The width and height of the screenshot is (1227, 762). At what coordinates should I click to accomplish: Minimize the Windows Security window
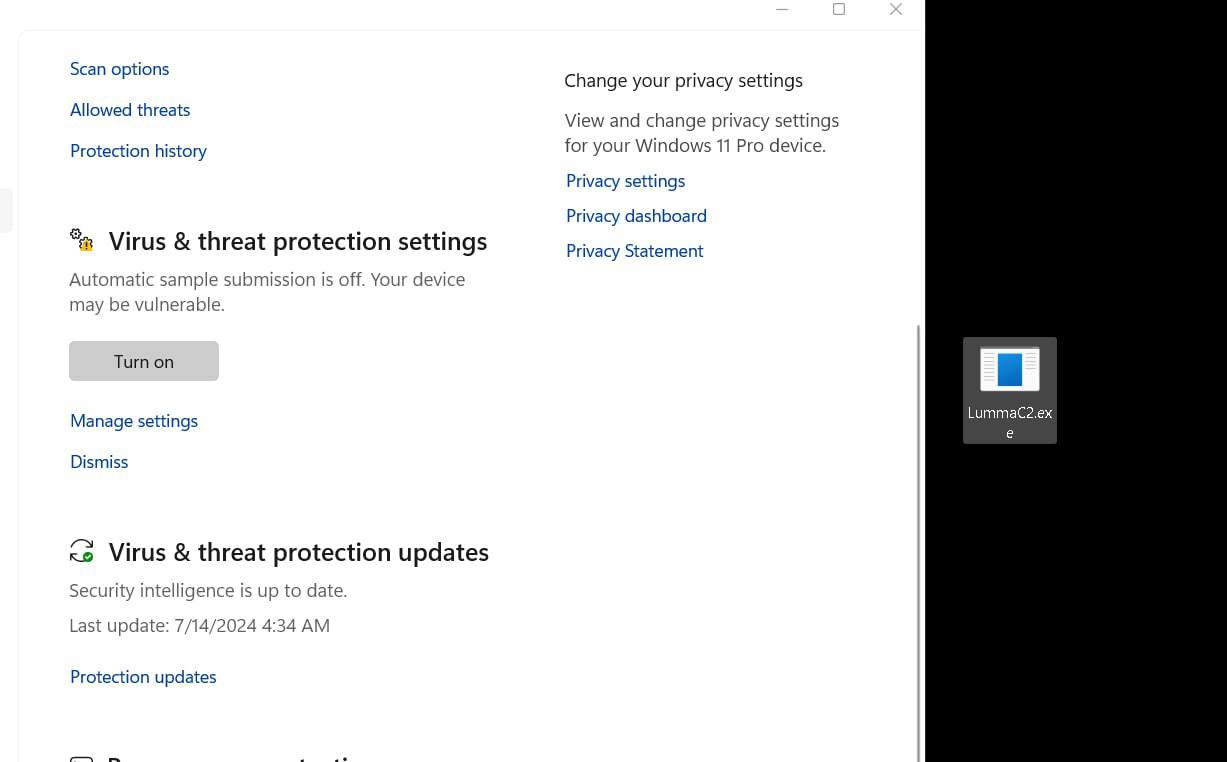coord(782,10)
